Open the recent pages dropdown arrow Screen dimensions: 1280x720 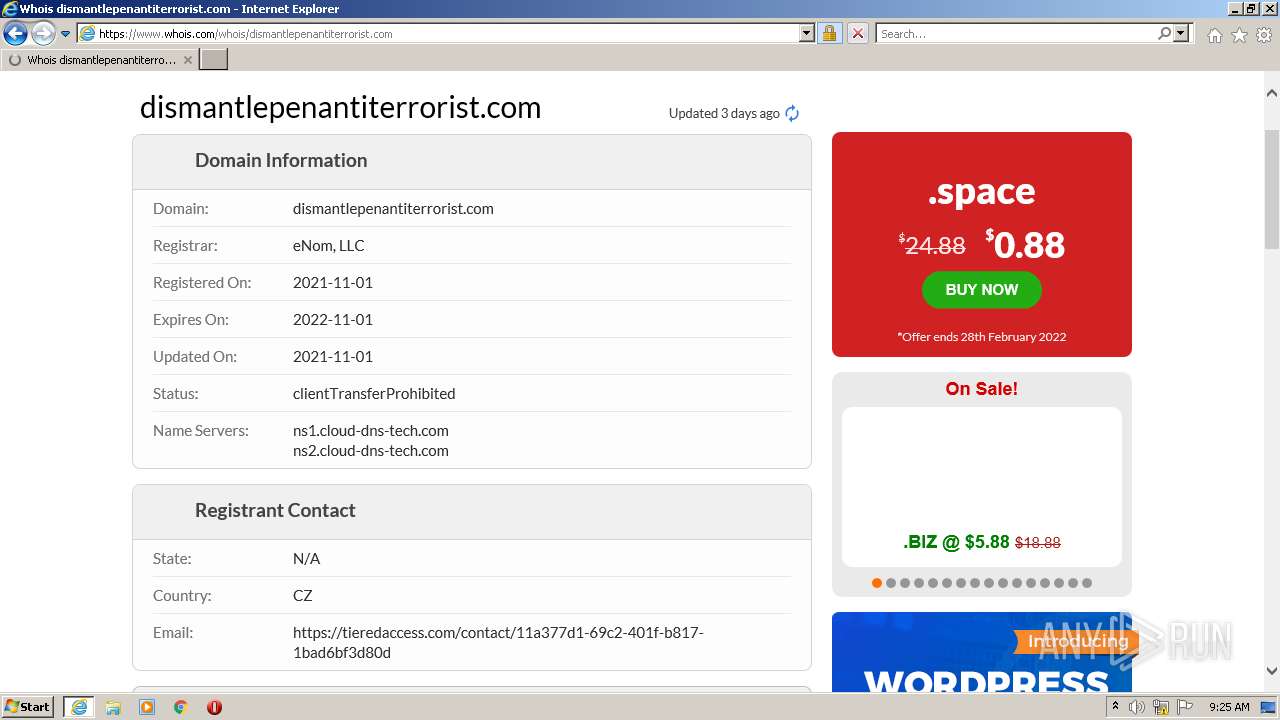65,34
